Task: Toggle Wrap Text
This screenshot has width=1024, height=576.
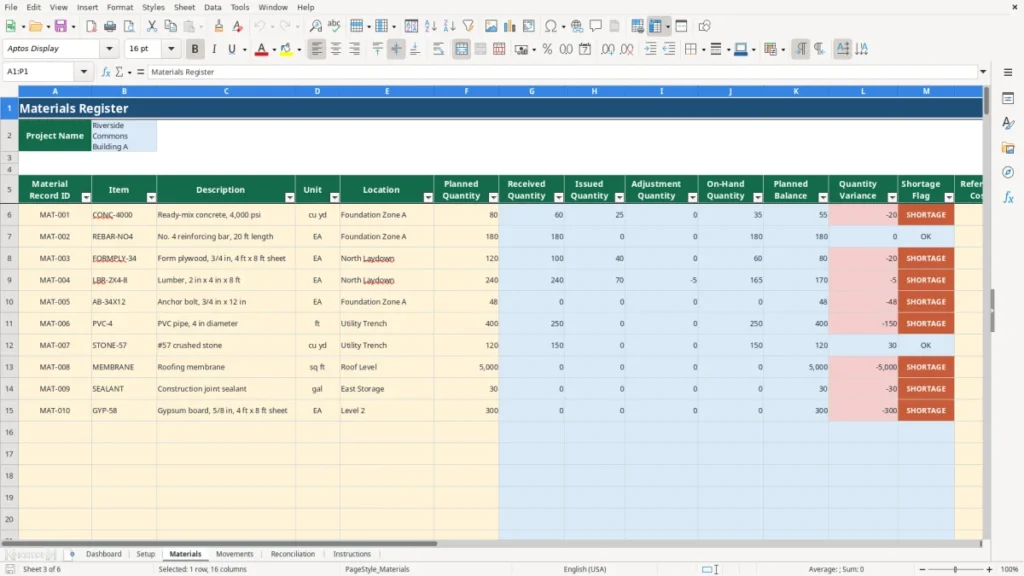Action: (438, 49)
